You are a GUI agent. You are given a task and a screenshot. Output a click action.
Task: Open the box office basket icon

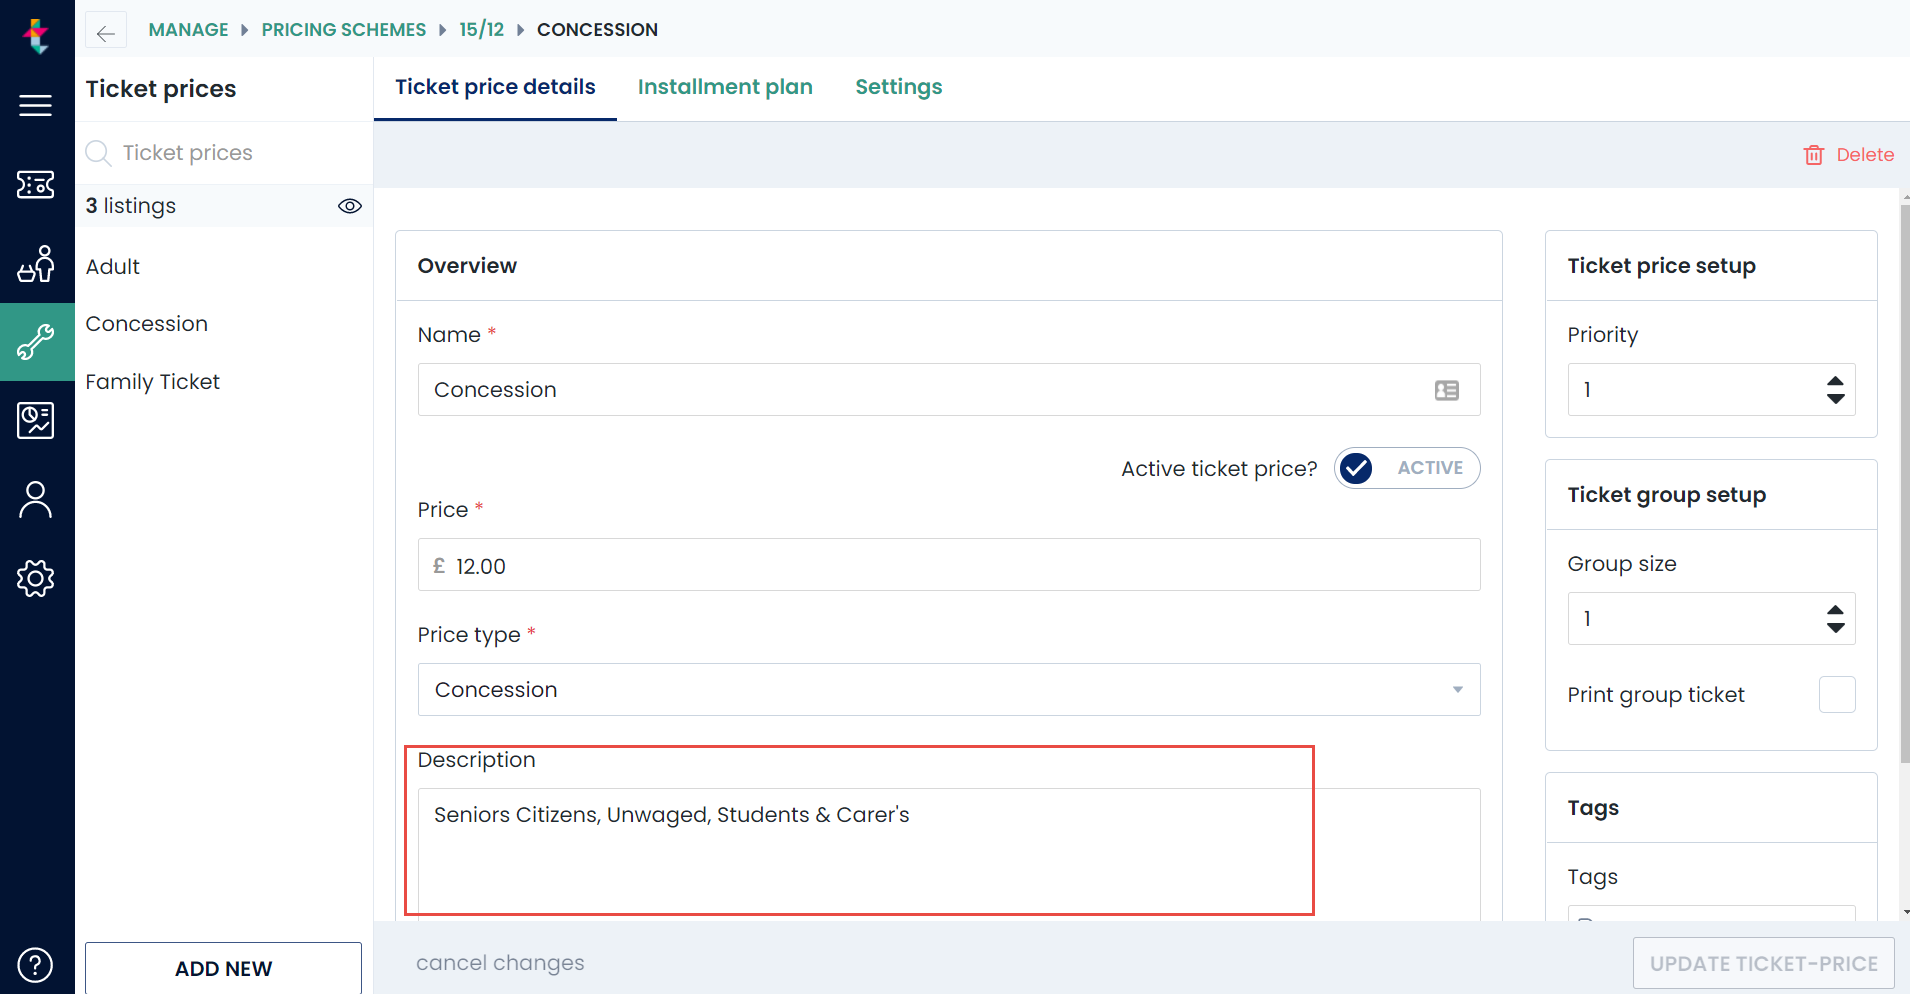[x=36, y=264]
